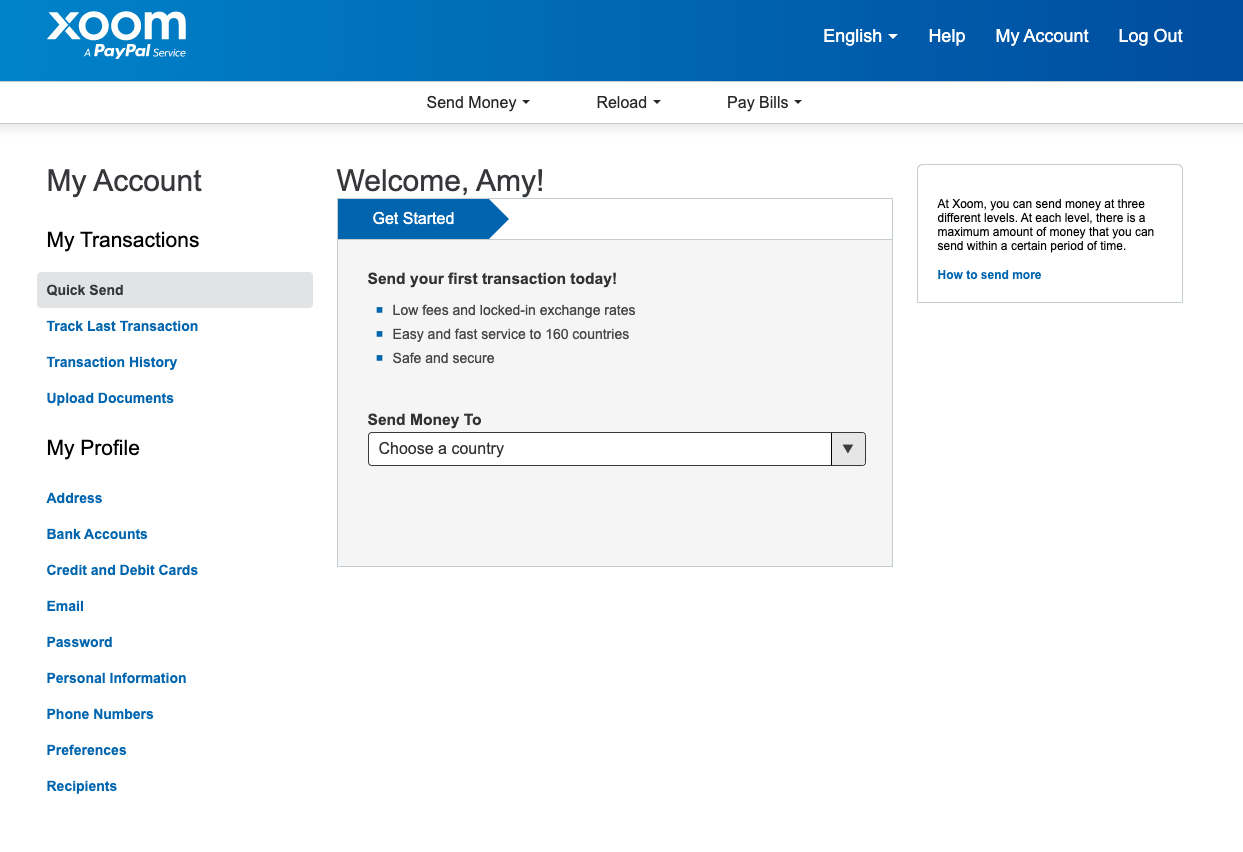Open Quick Send

click(84, 290)
